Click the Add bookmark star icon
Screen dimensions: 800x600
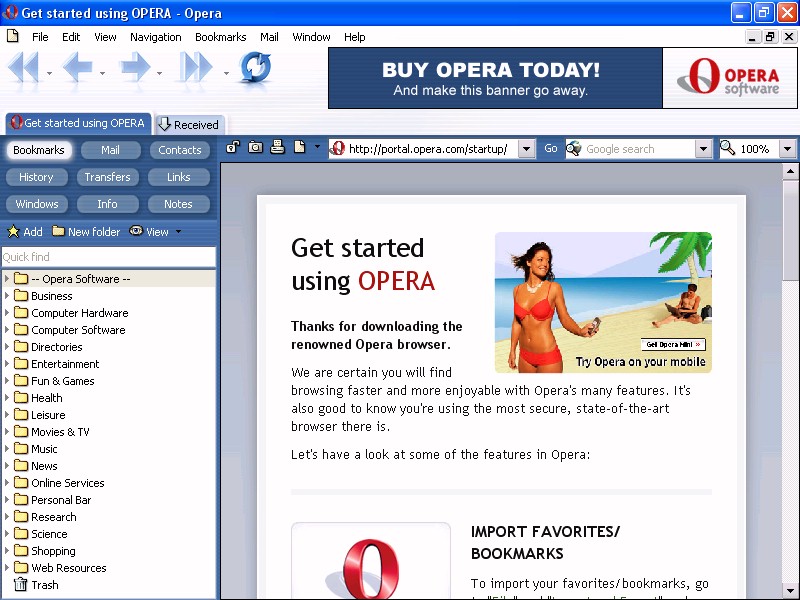pyautogui.click(x=13, y=232)
